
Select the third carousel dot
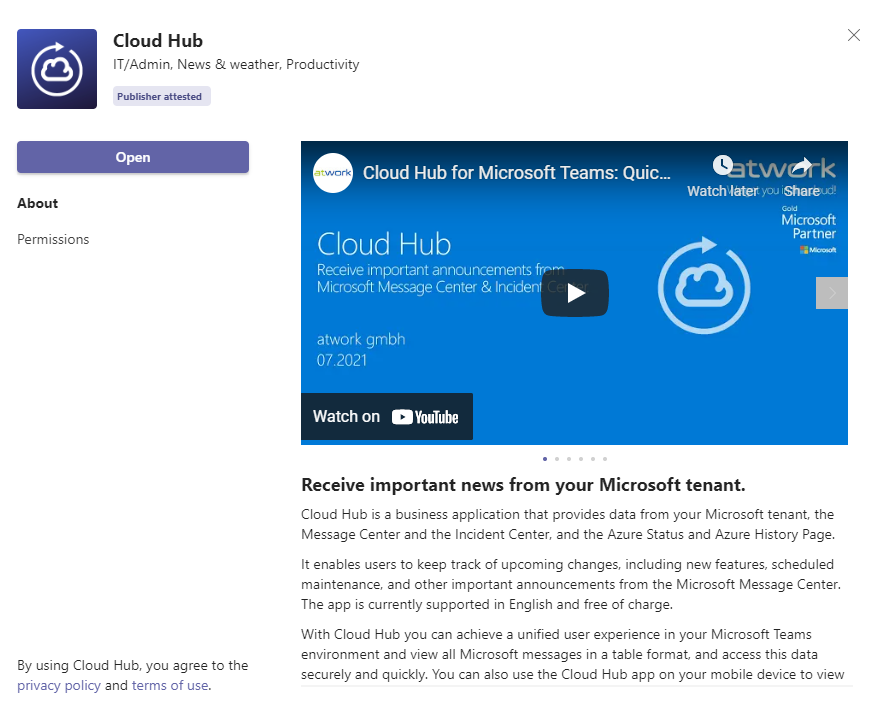pos(569,459)
